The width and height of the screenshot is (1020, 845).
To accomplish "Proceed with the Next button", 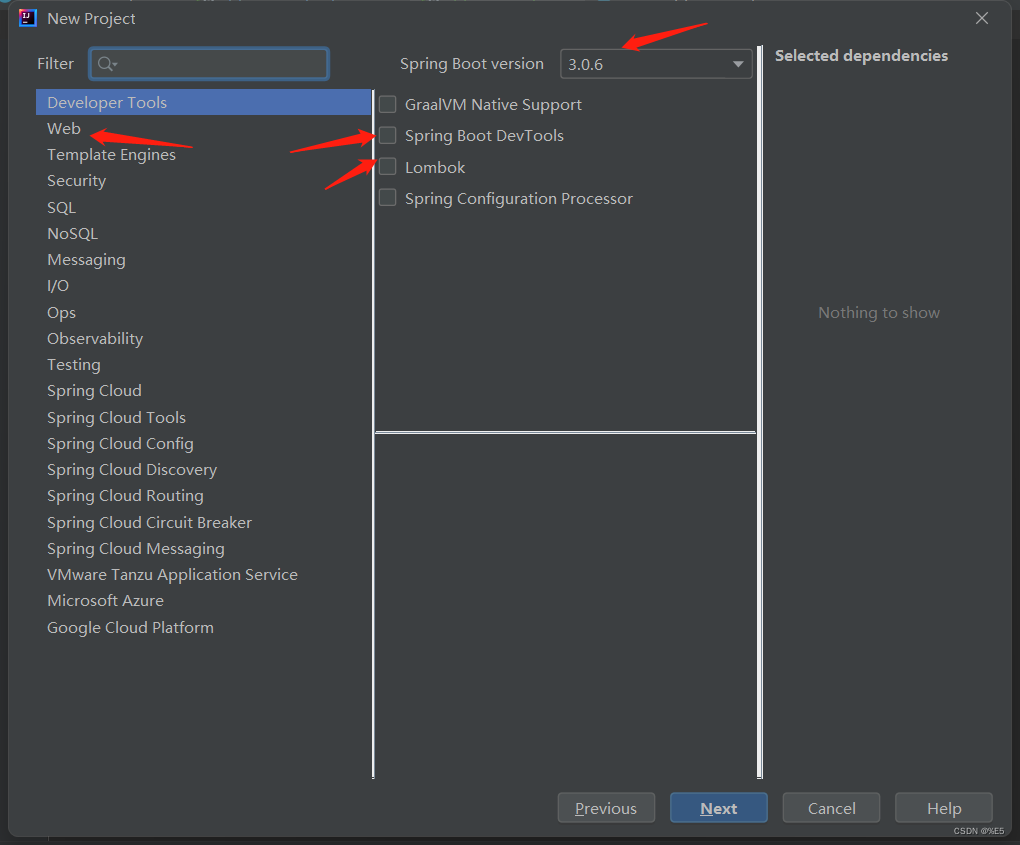I will 719,808.
